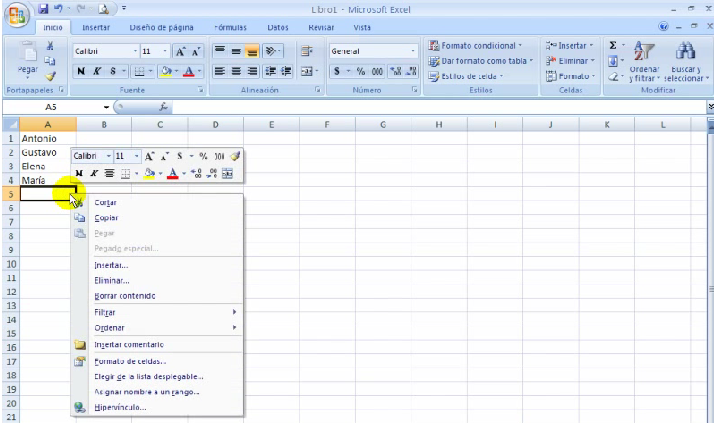
Task: Click the percent style icon in mini toolbar
Action: tap(203, 156)
